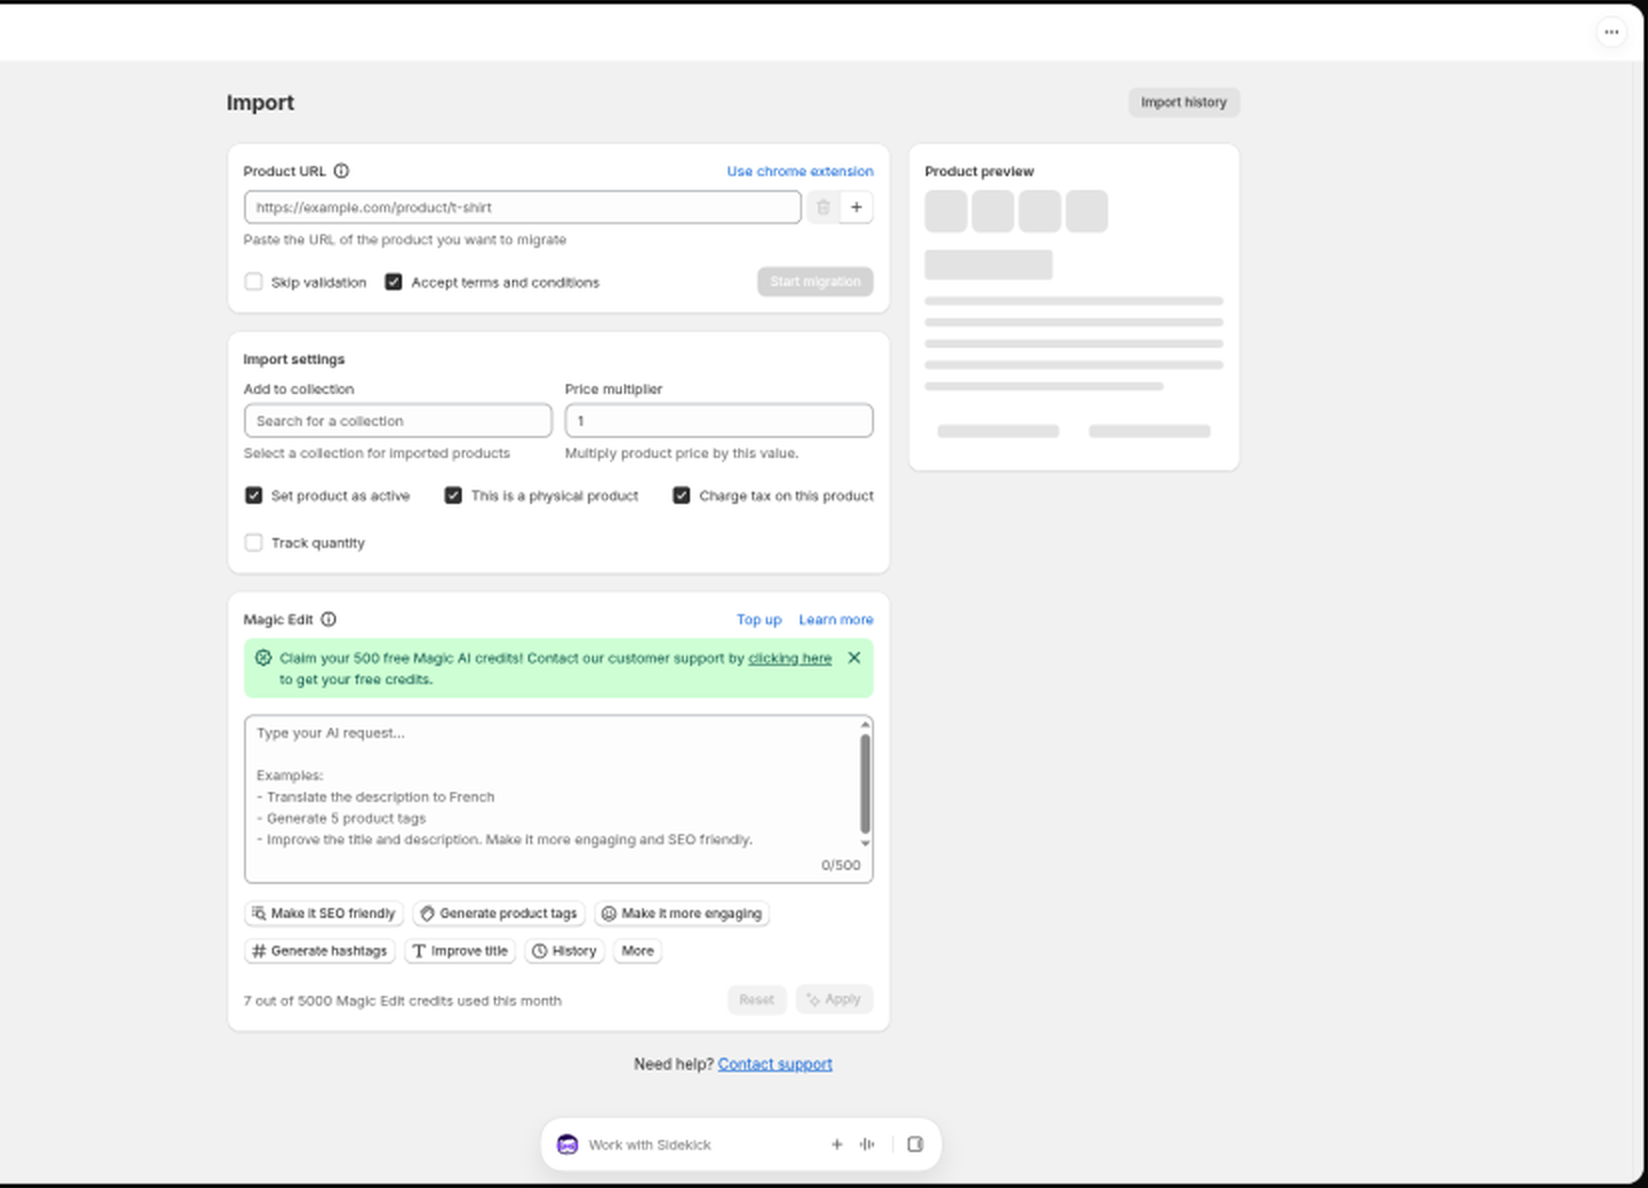Open the collection search combo box
The height and width of the screenshot is (1188, 1648).
tap(398, 421)
